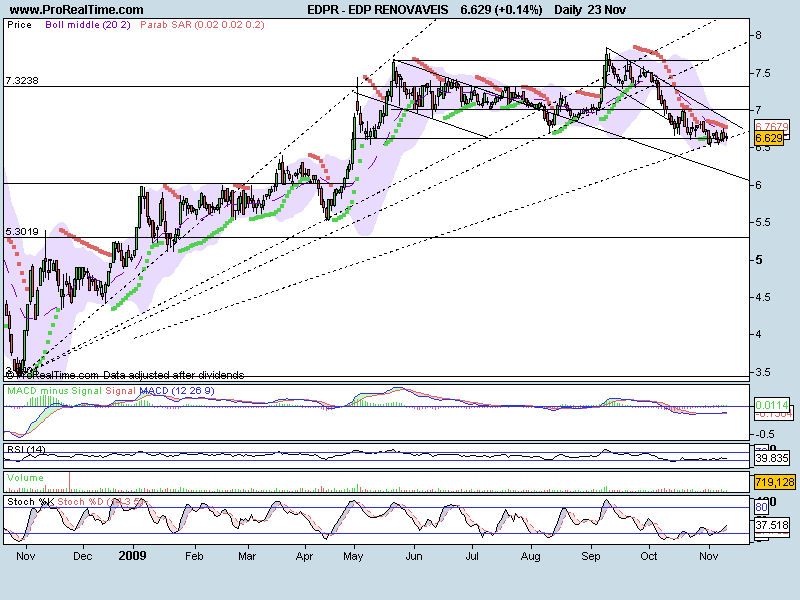Click the 4 tick on the price axis
800x600 pixels.
pos(759,334)
